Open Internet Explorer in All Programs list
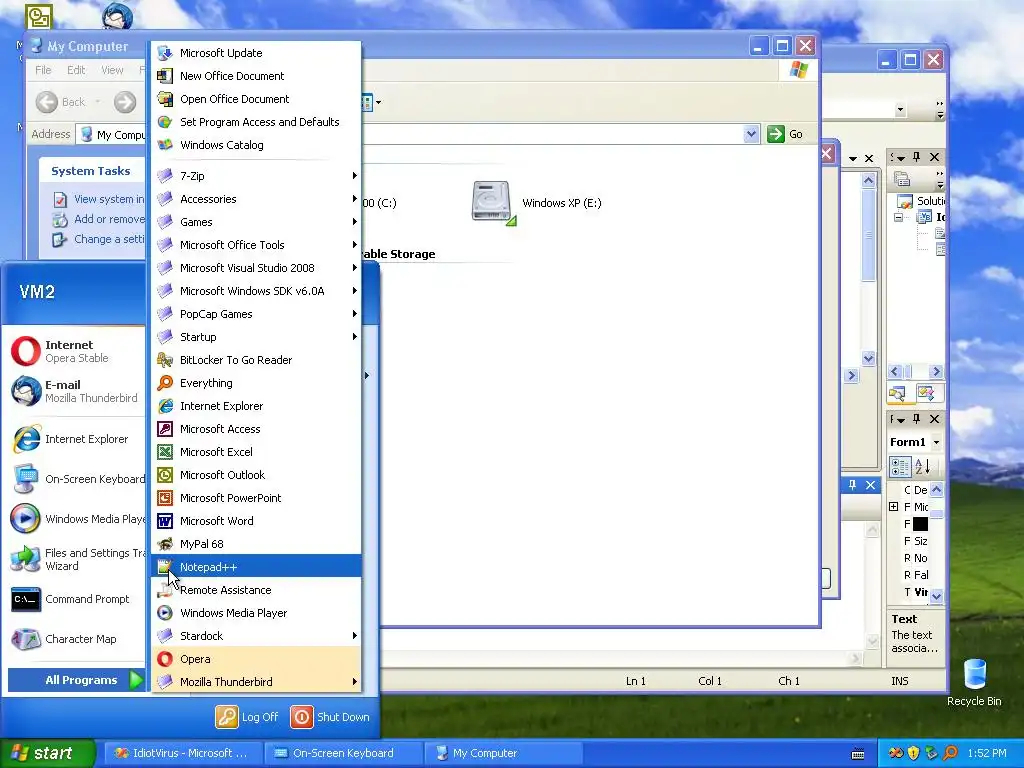The height and width of the screenshot is (768, 1024). click(x=256, y=406)
